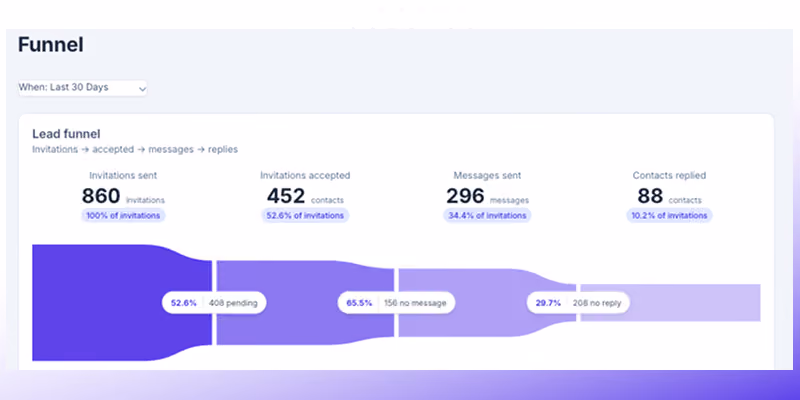800x400 pixels.
Task: Click the 34.4% of invitations badge
Action: click(487, 215)
